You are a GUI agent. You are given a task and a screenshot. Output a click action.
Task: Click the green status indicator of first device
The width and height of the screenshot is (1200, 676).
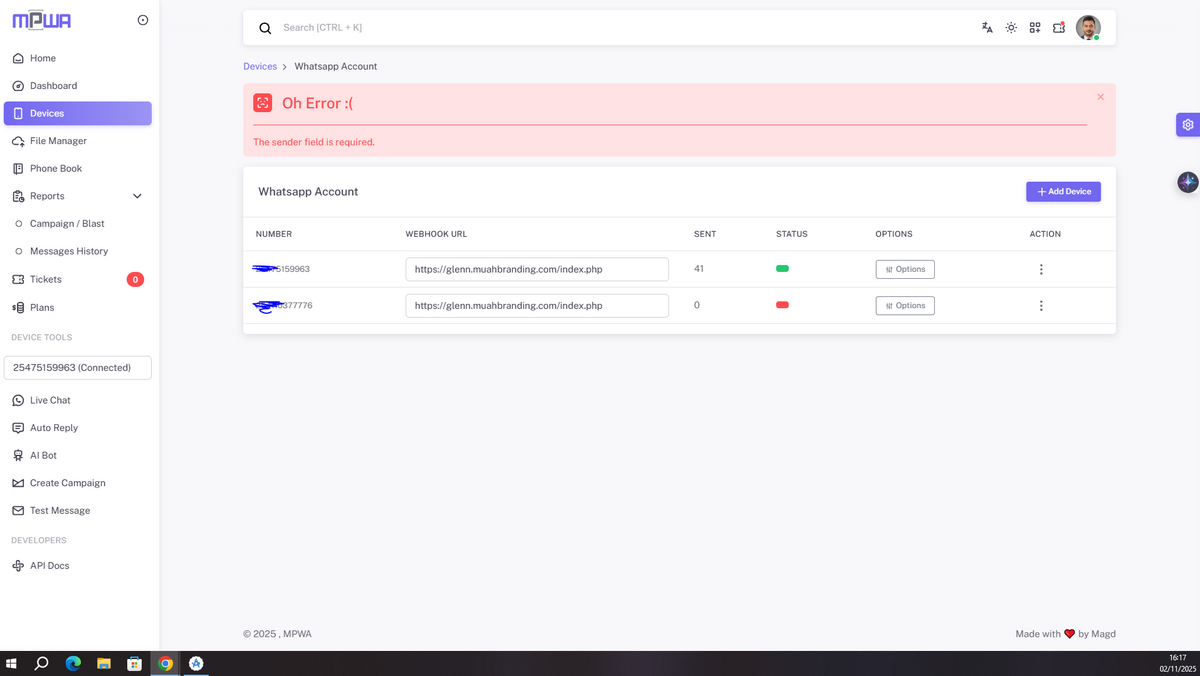click(782, 269)
